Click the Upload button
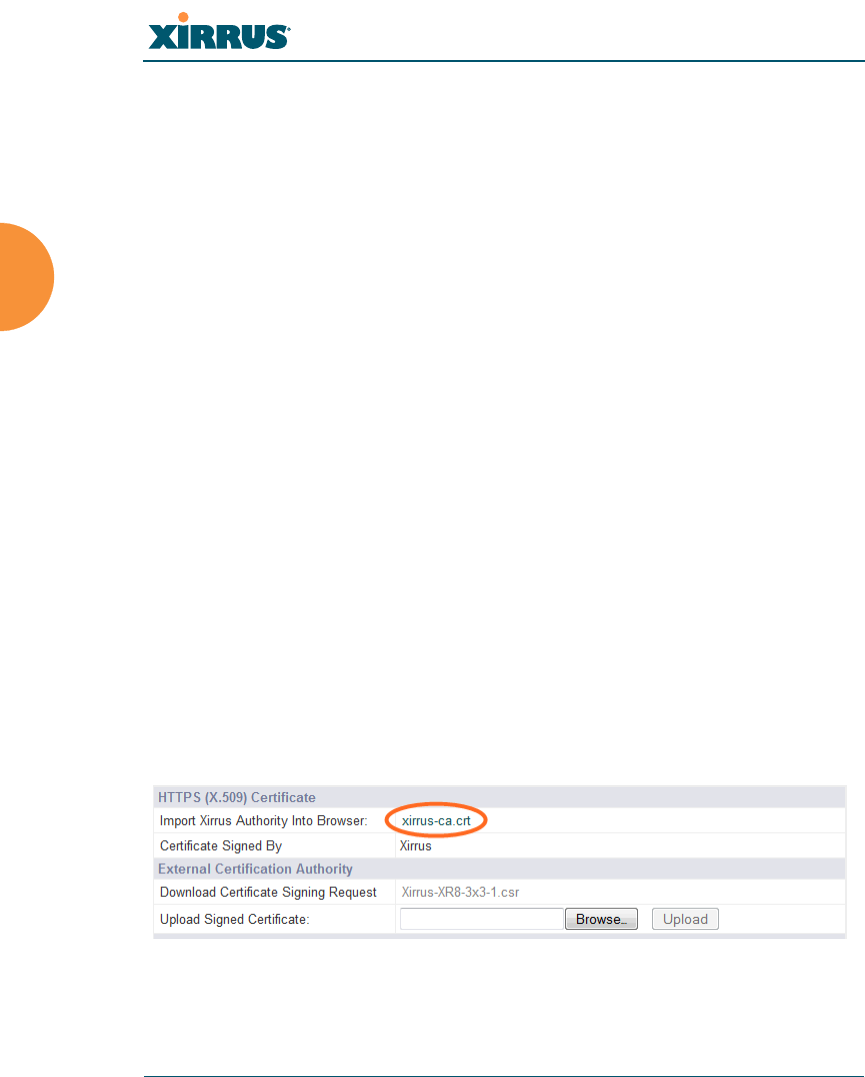The image size is (865, 1077). coord(685,919)
